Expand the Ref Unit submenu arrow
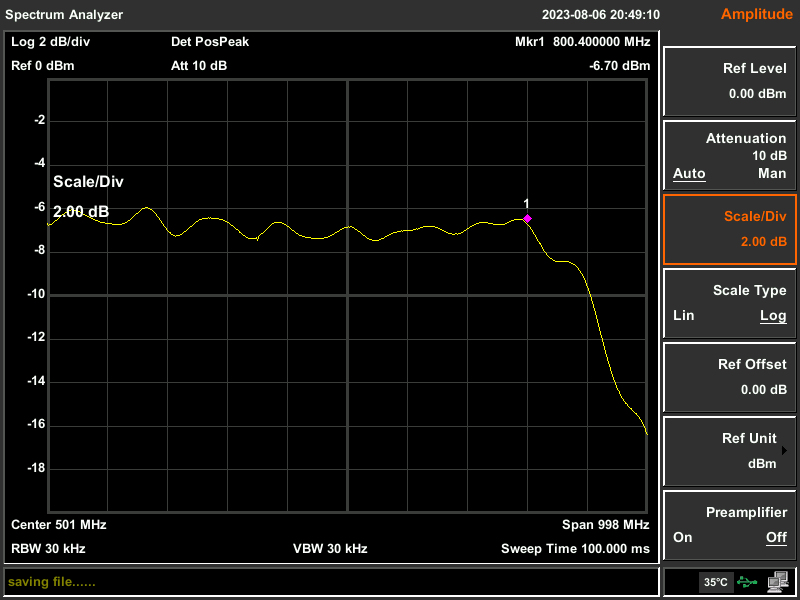 [784, 451]
